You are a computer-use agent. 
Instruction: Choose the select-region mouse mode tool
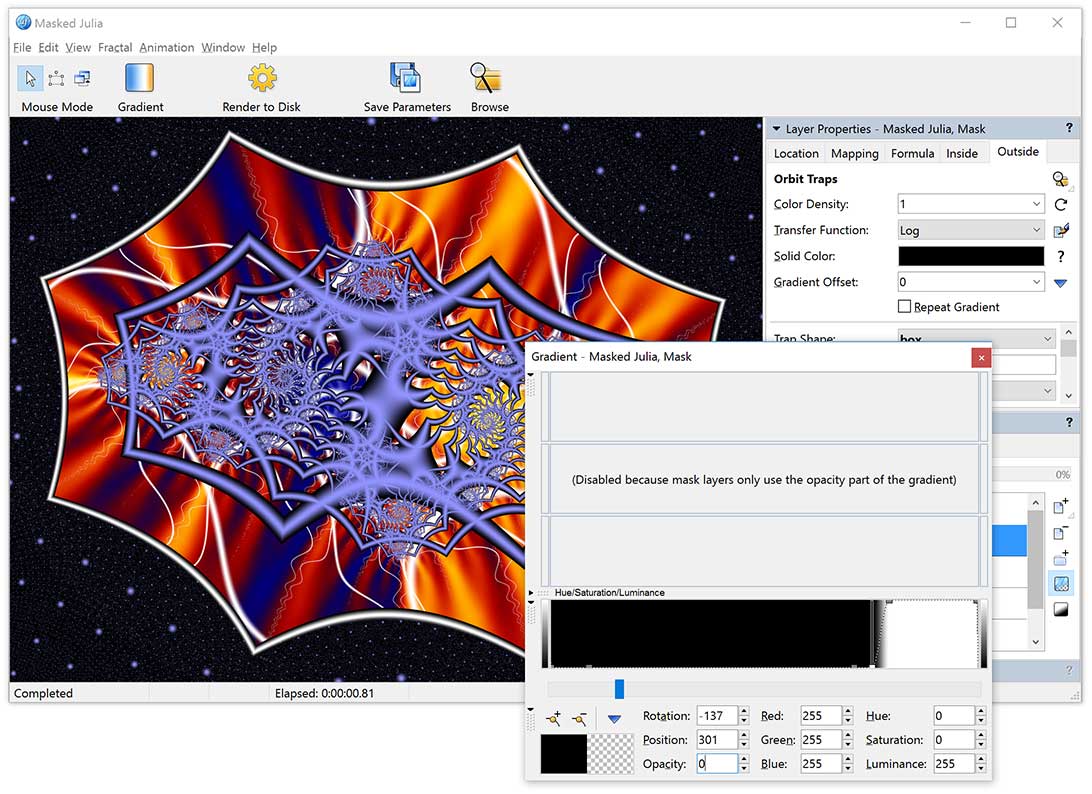pyautogui.click(x=56, y=79)
